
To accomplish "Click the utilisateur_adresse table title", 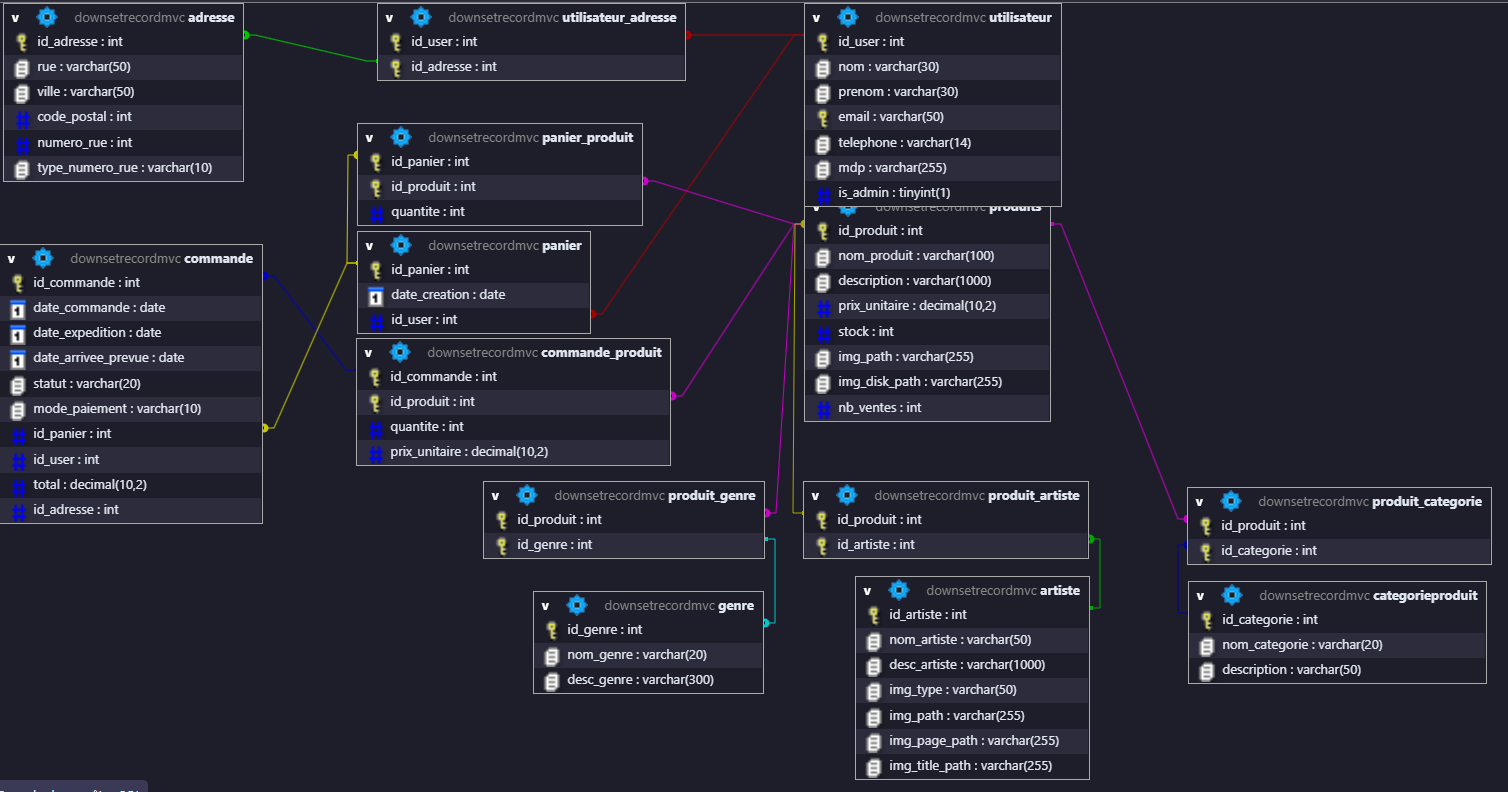I will point(619,17).
